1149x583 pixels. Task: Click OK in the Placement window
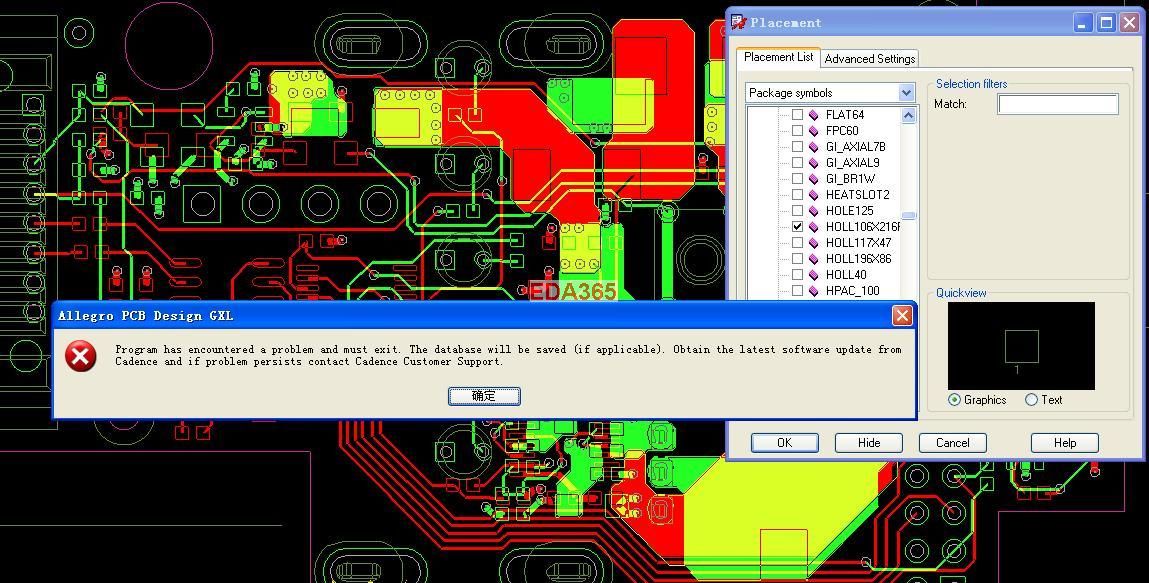(x=785, y=442)
